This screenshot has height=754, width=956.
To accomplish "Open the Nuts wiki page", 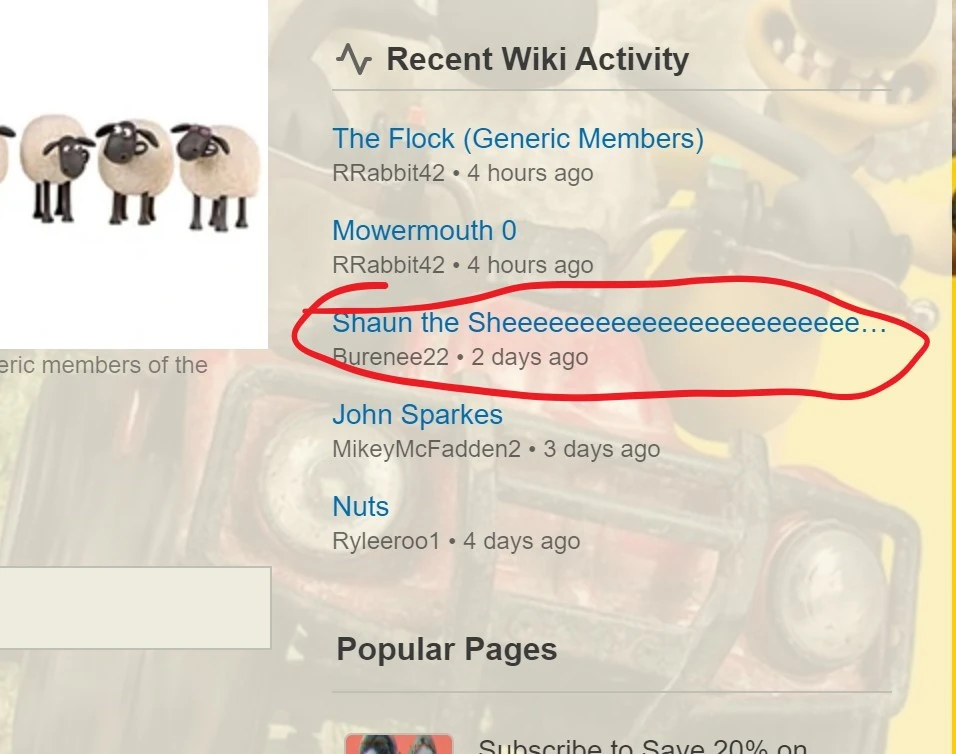I will tap(360, 507).
